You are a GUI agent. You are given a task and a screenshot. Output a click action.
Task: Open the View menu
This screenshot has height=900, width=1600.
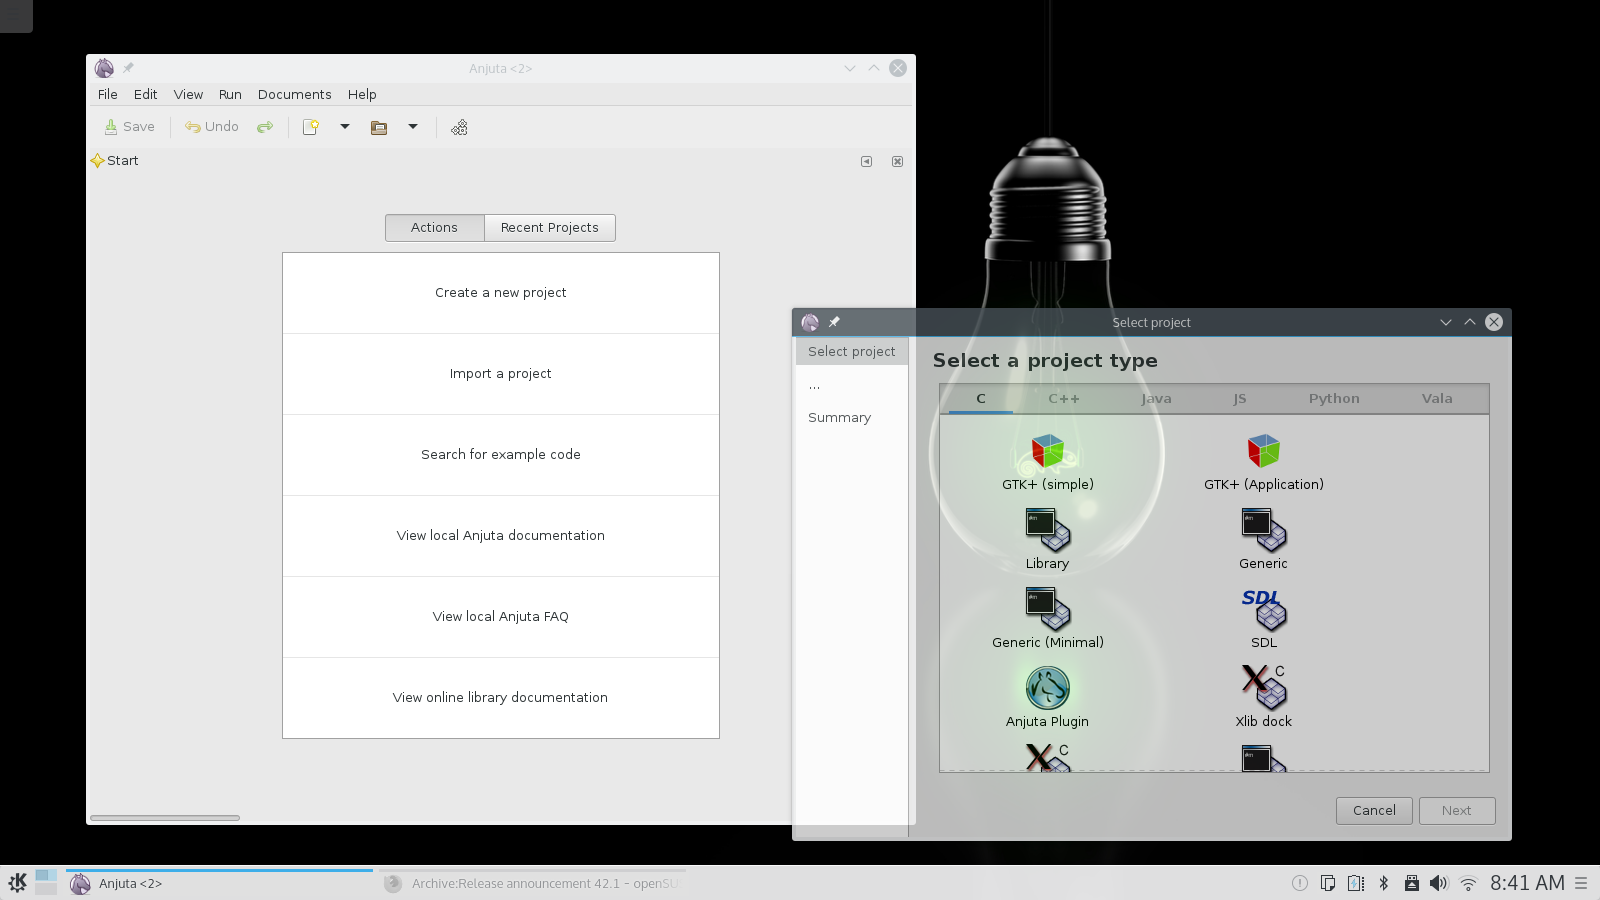[x=188, y=94]
